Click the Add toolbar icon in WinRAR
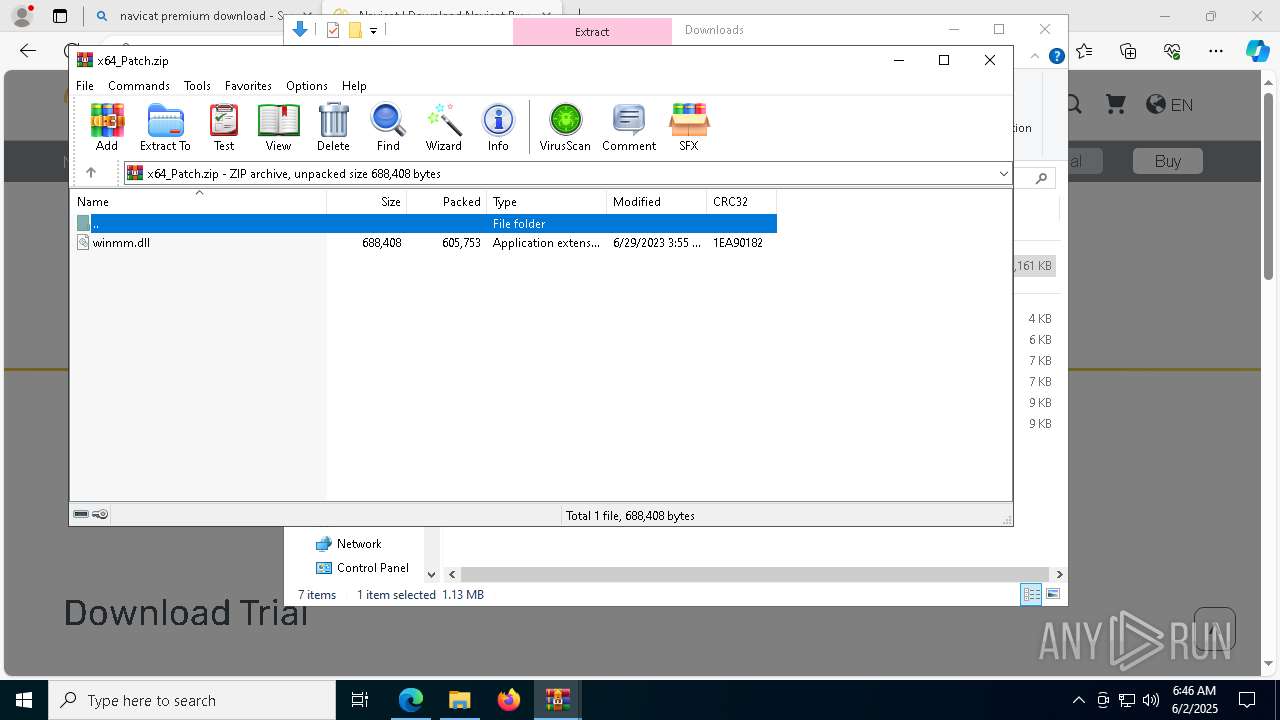Viewport: 1280px width, 720px height. tap(107, 127)
